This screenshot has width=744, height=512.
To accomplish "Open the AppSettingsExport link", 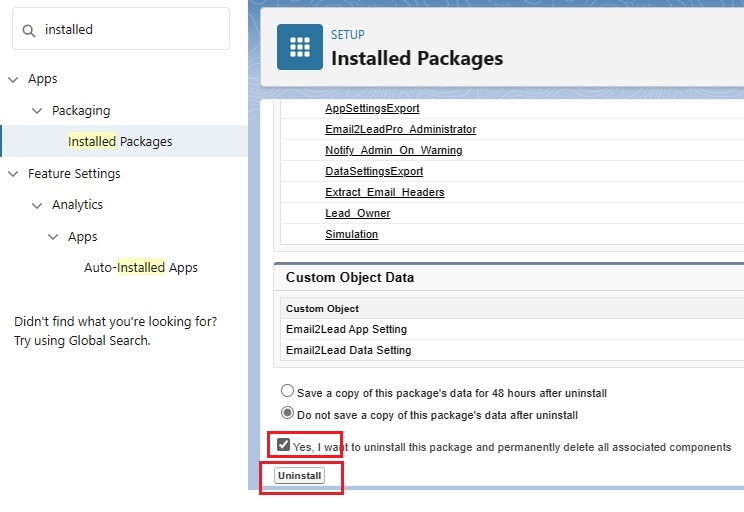I will tap(372, 108).
